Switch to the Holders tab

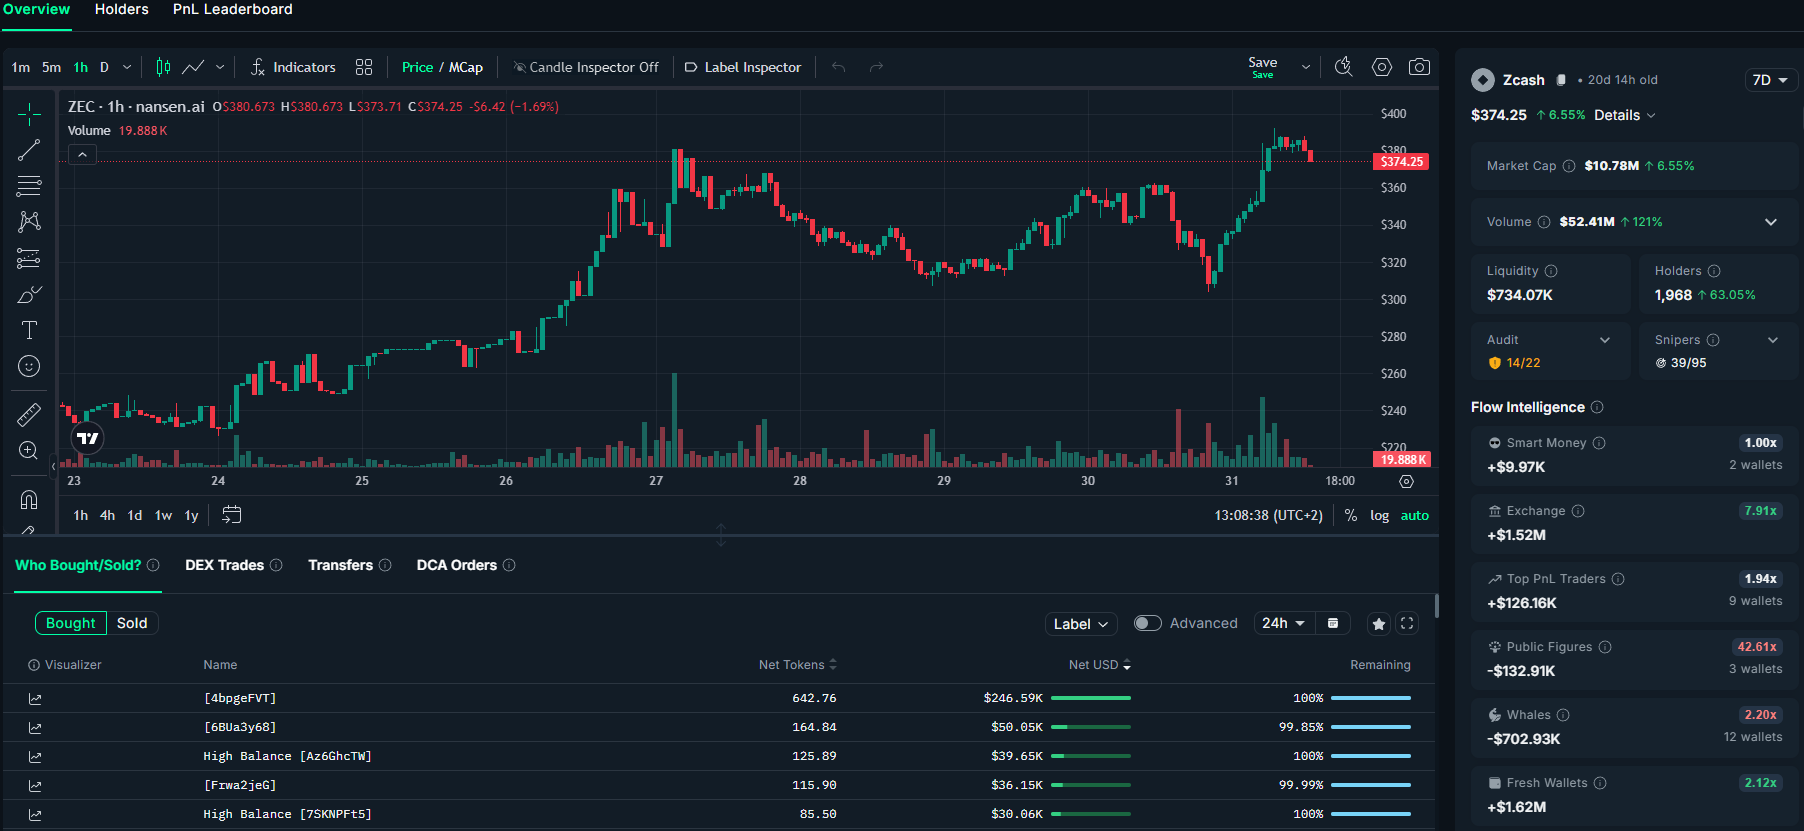pyautogui.click(x=121, y=9)
